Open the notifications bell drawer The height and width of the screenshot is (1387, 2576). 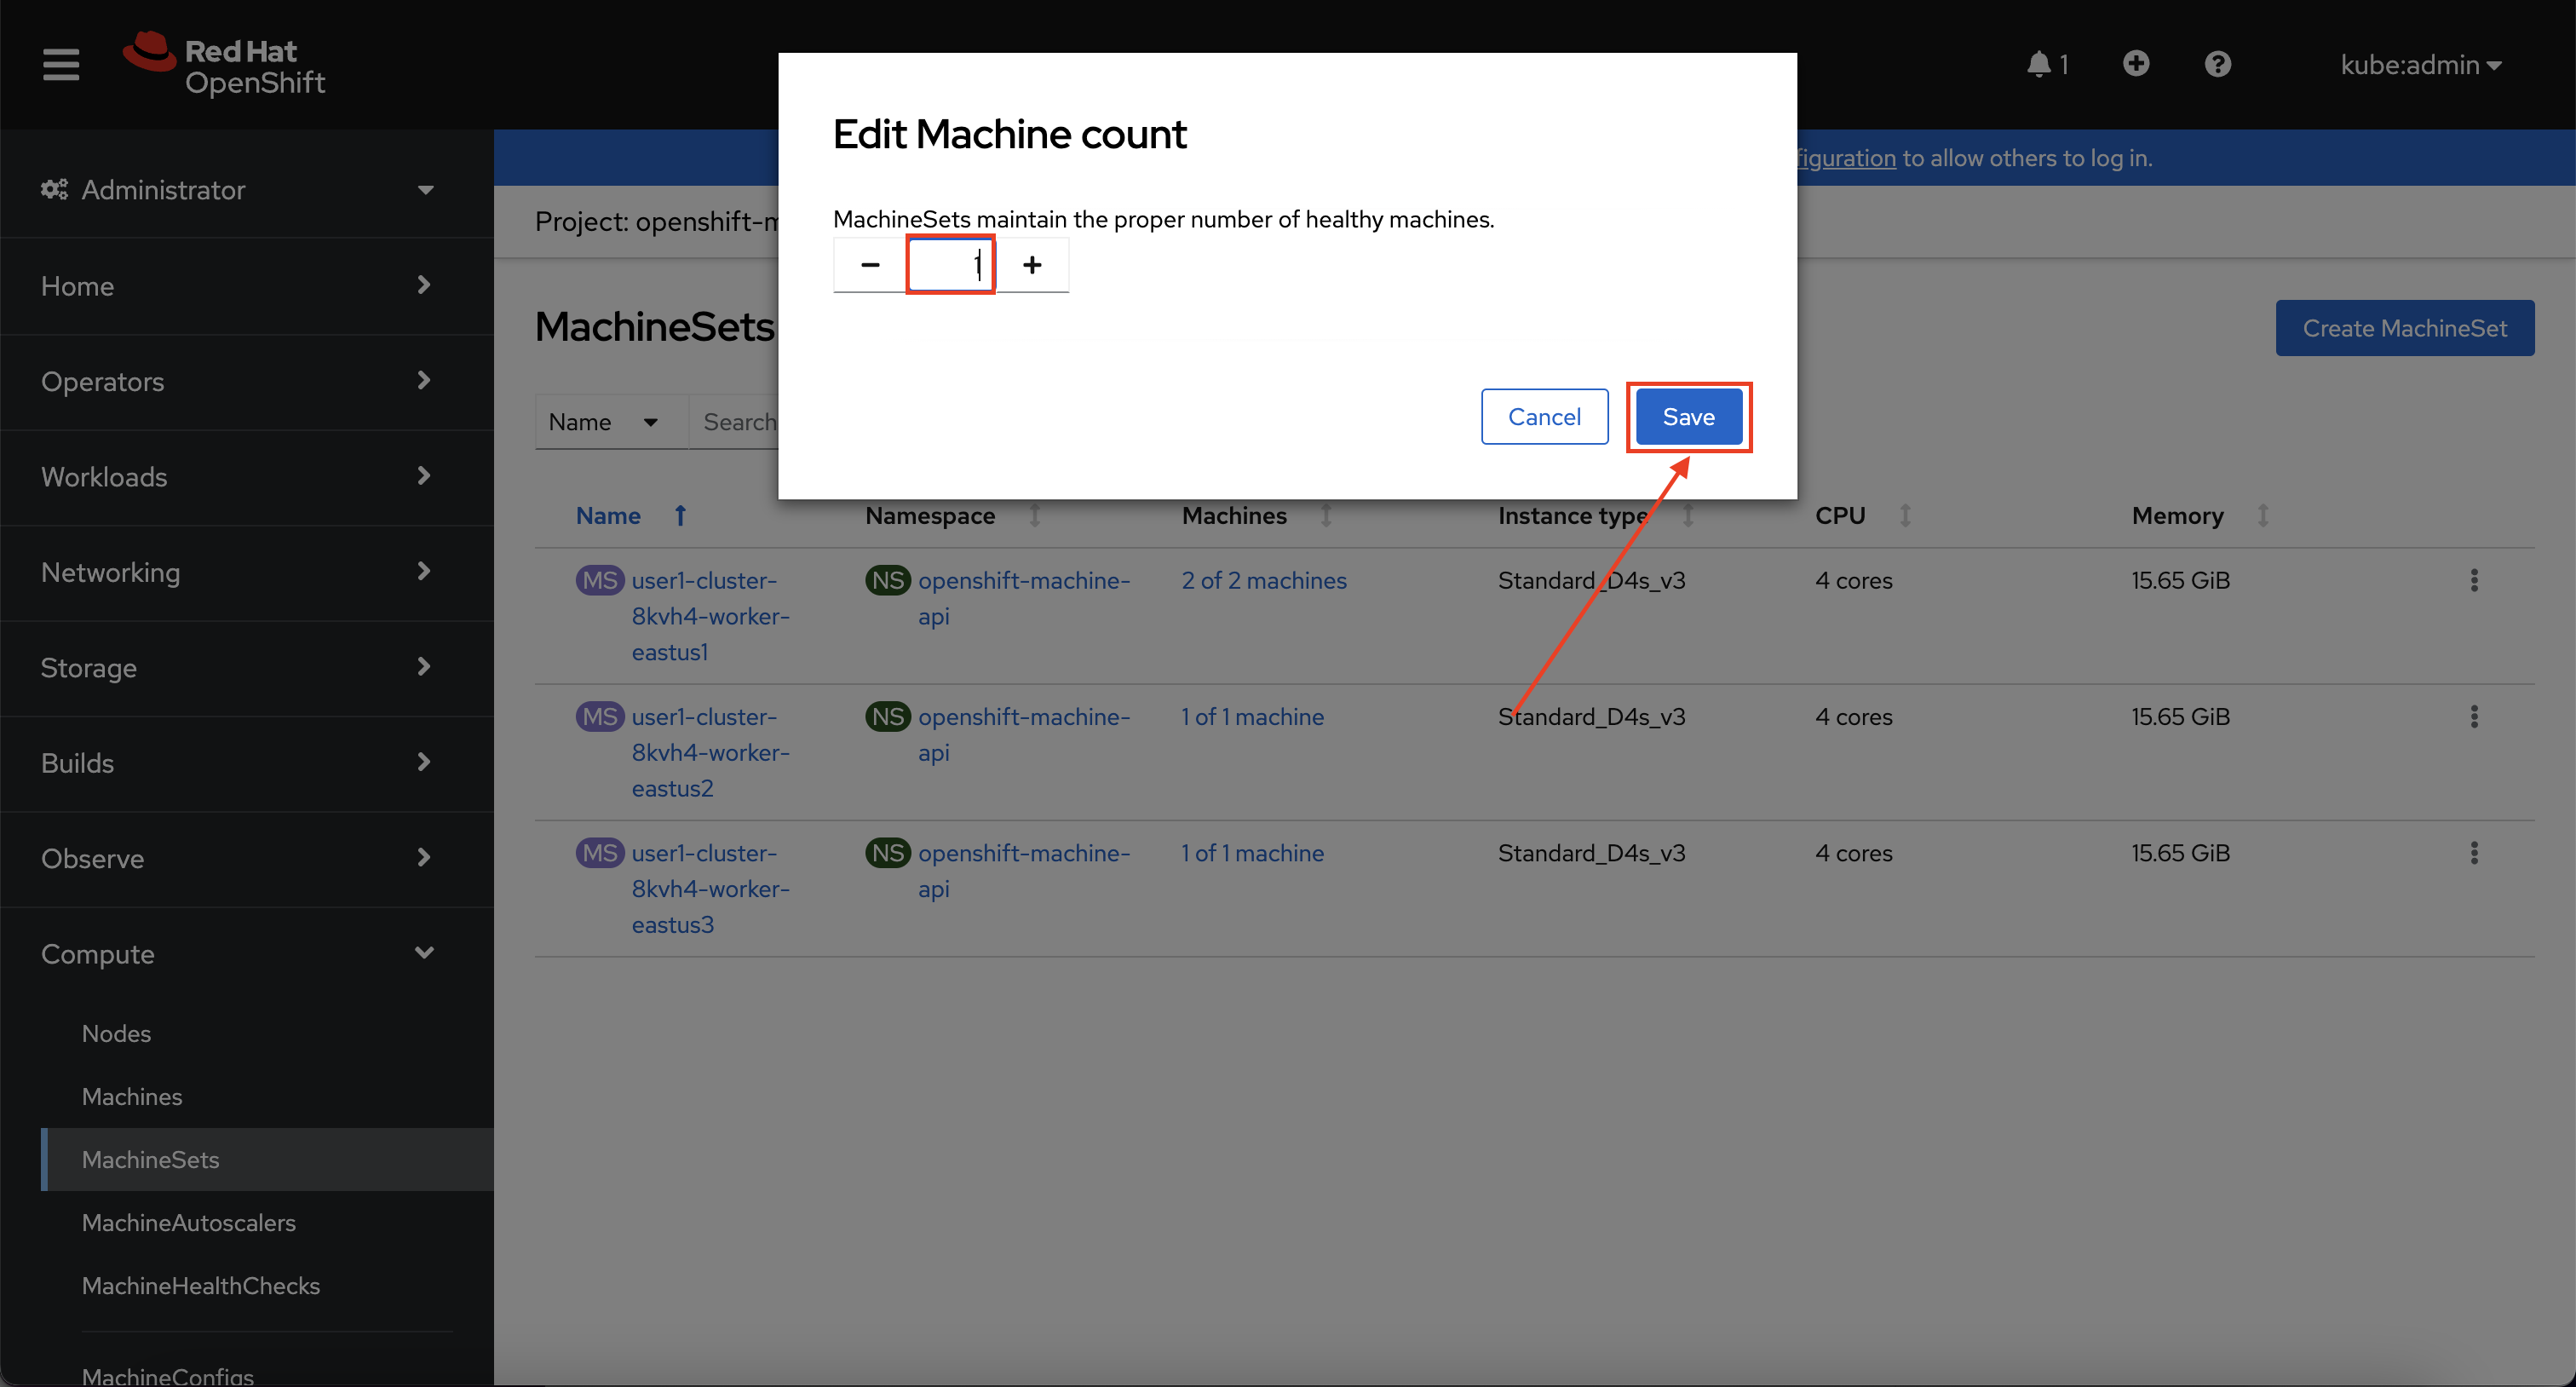pyautogui.click(x=2040, y=63)
